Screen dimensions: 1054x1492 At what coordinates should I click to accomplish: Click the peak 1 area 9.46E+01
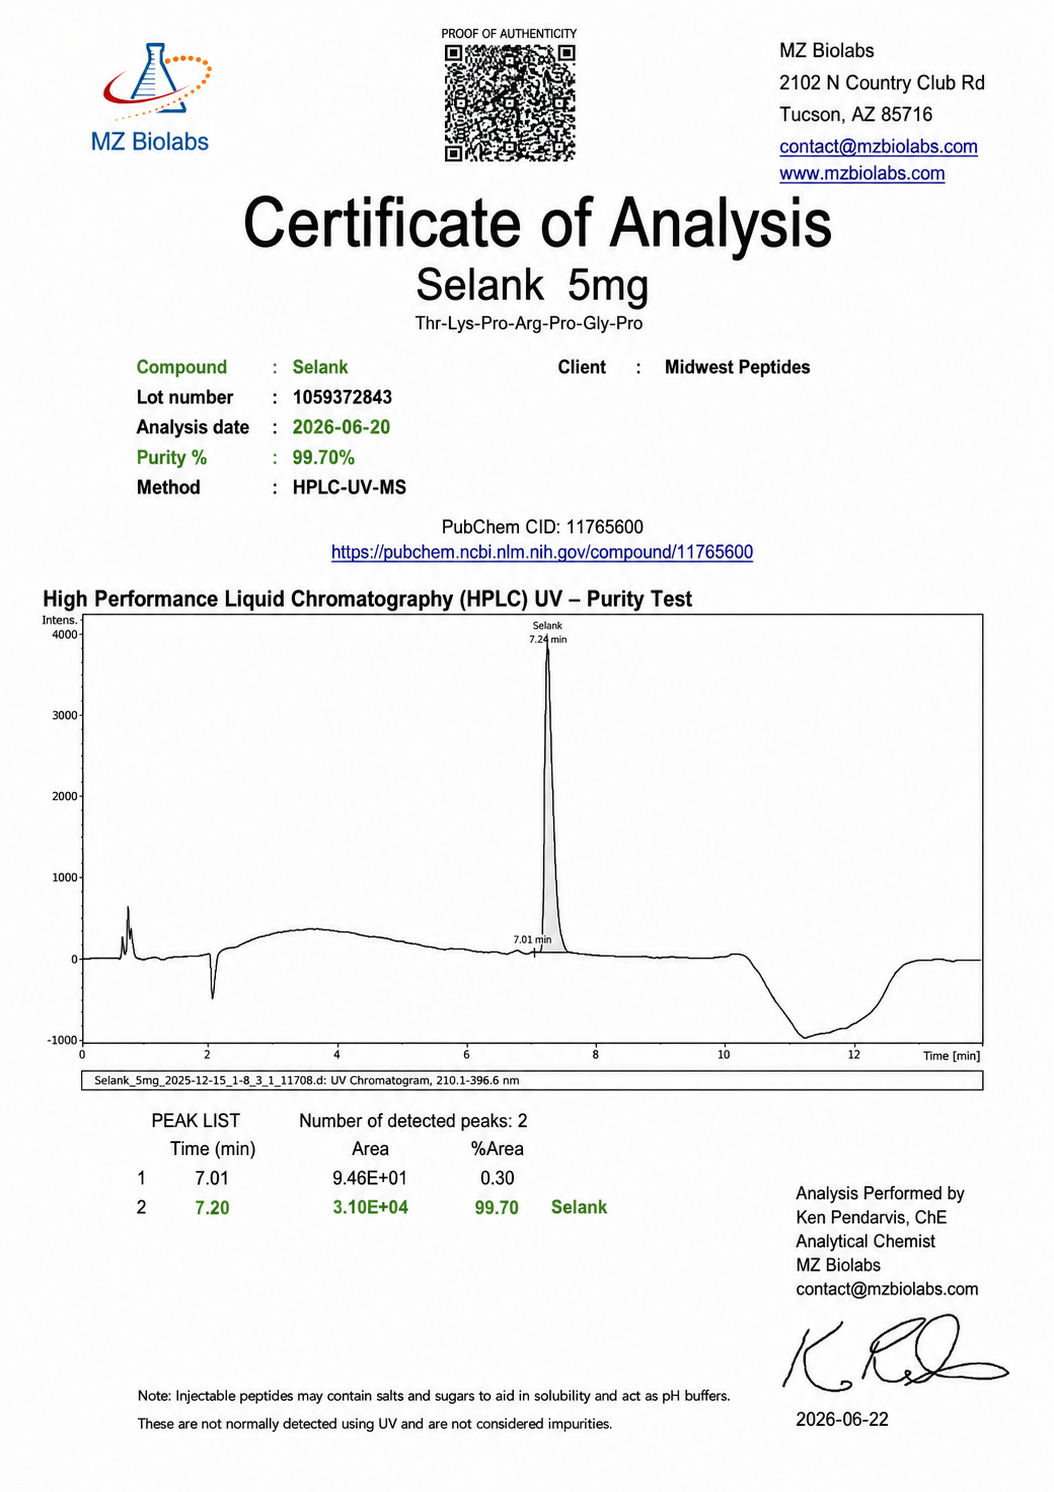[370, 1178]
